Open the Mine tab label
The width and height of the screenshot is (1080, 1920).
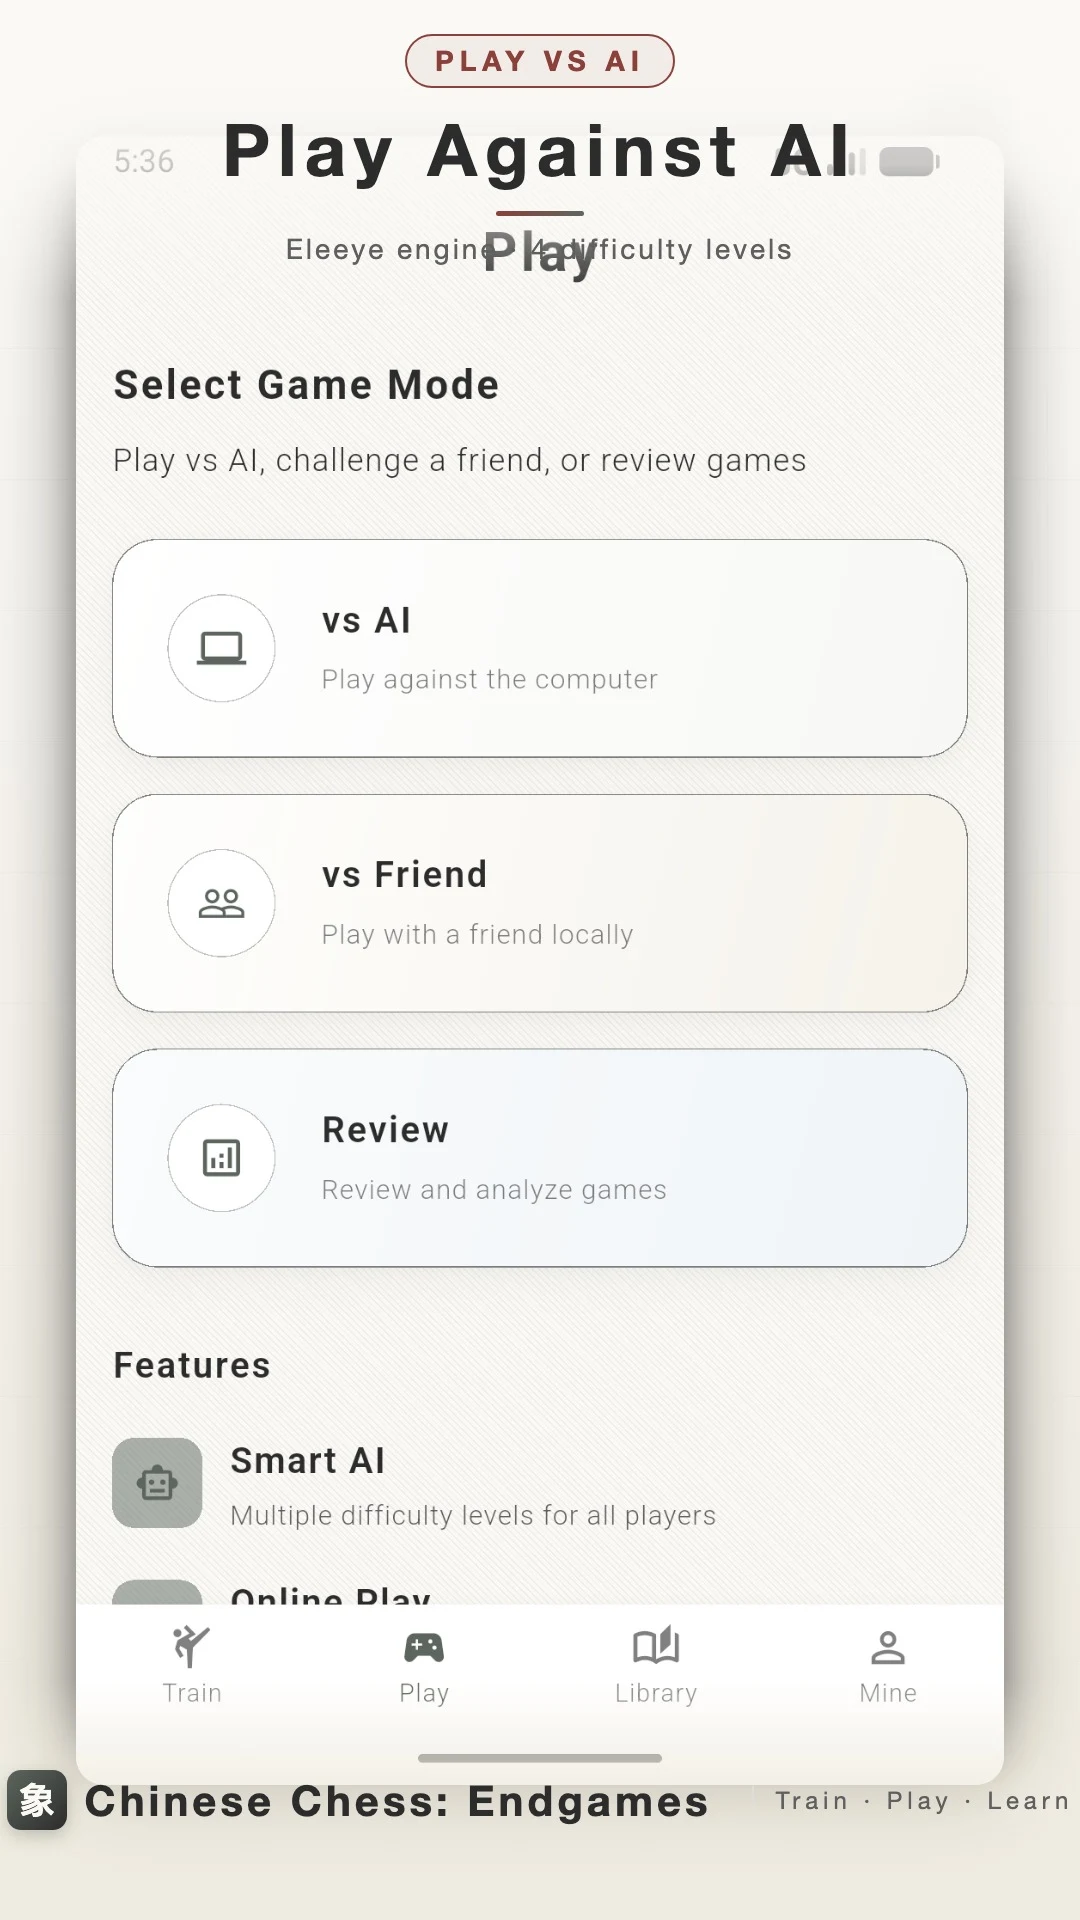click(888, 1693)
